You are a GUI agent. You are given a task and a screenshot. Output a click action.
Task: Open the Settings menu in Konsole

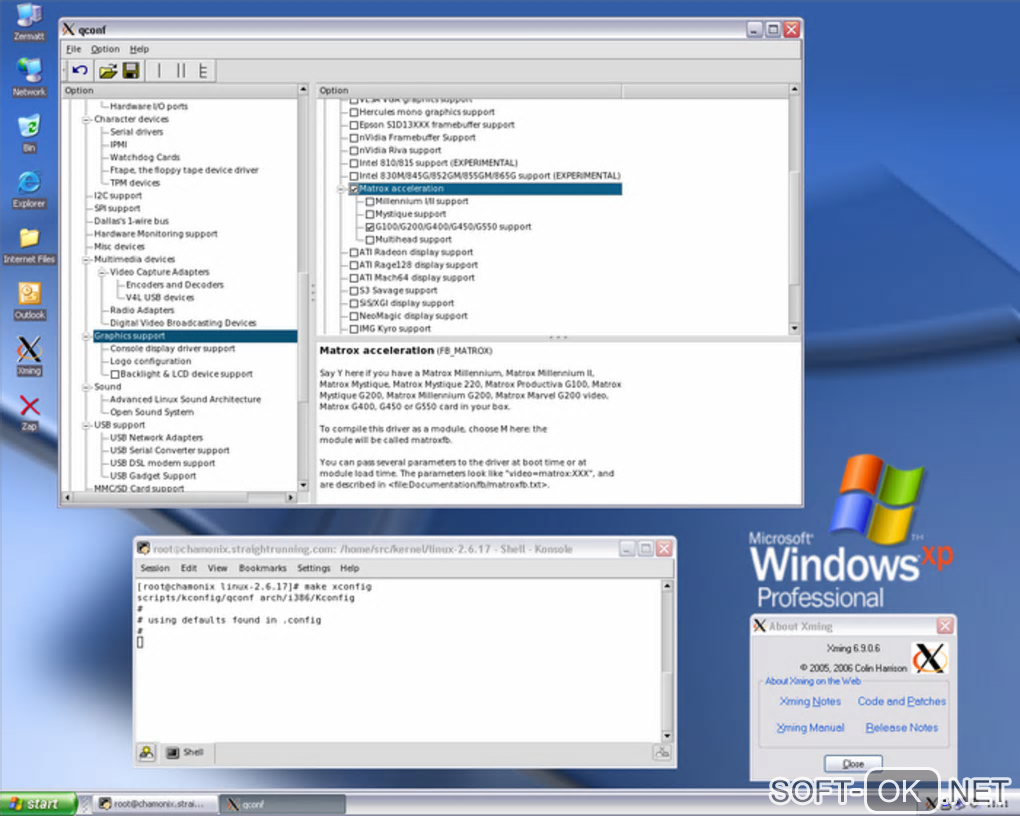tap(314, 568)
